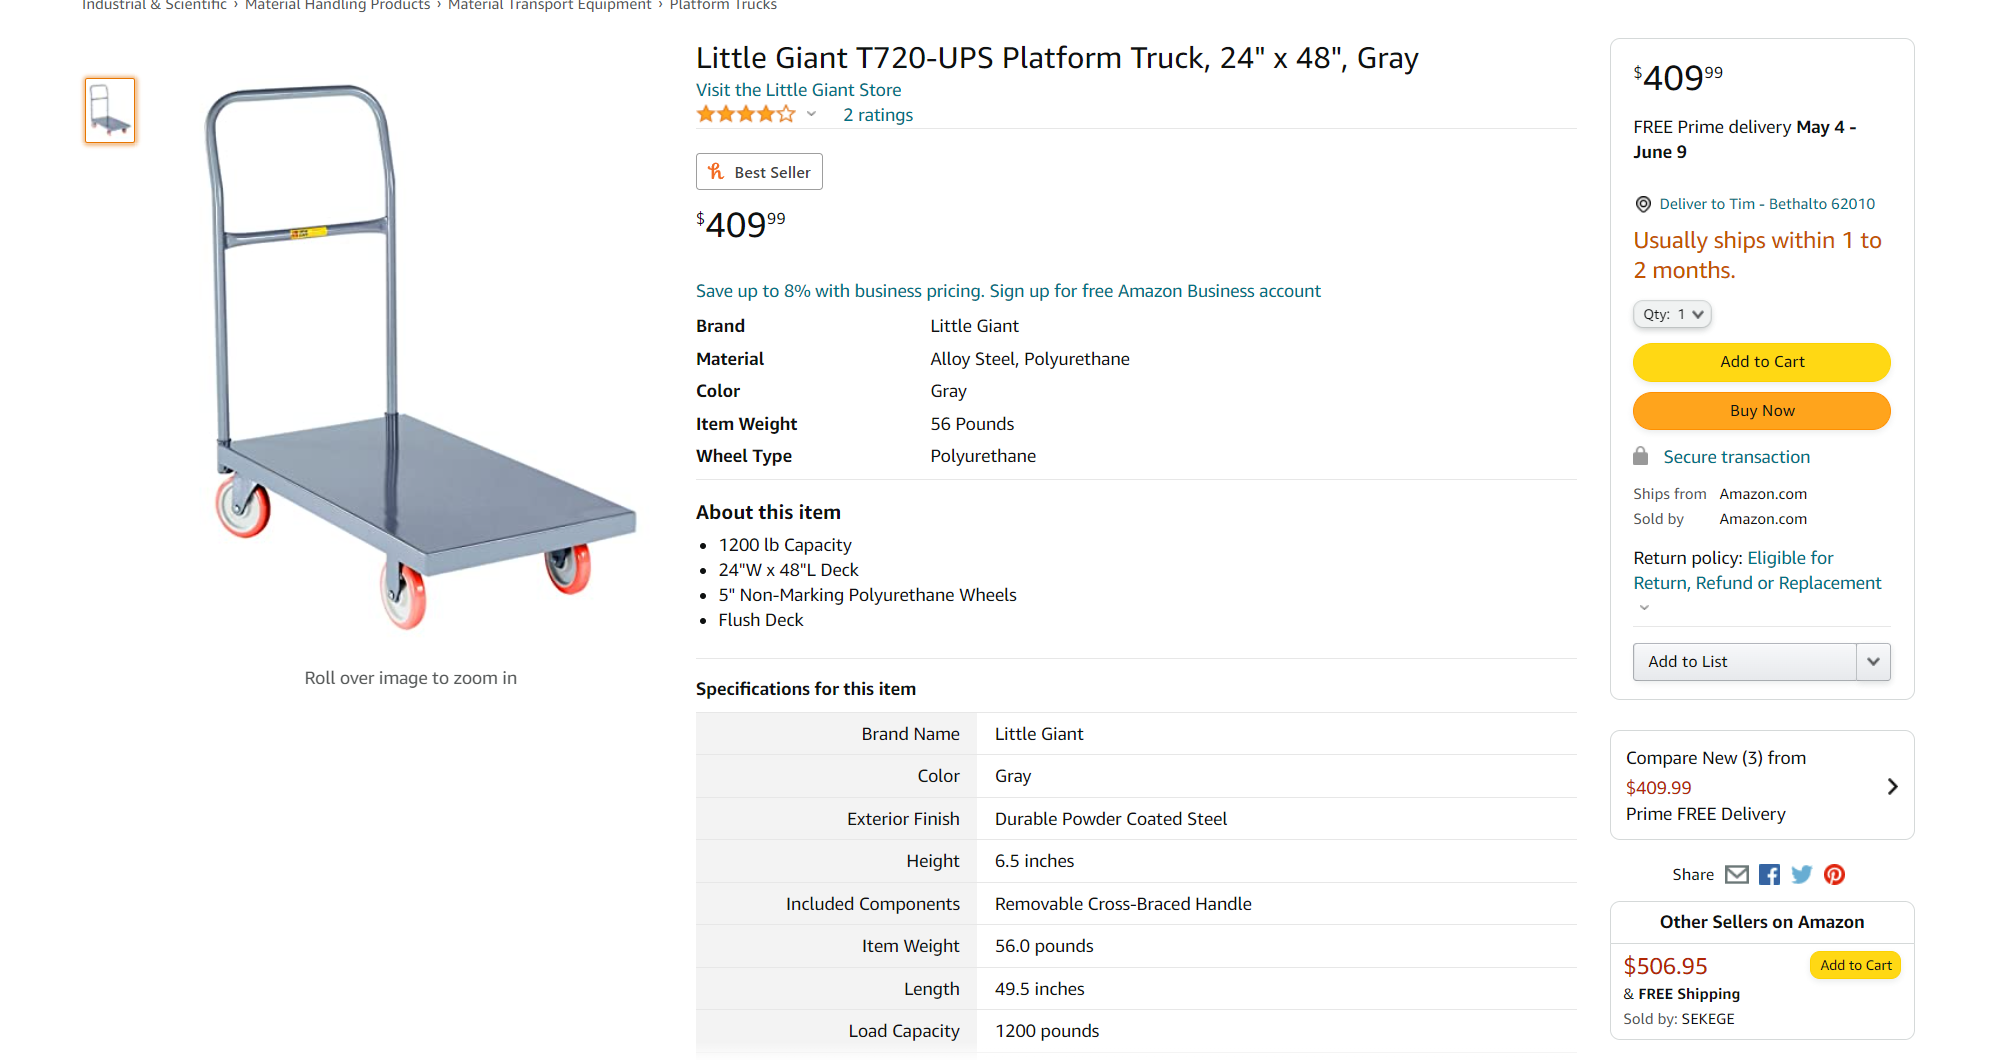The image size is (2010, 1060).
Task: Expand the return policy details chevron
Action: [x=1644, y=608]
